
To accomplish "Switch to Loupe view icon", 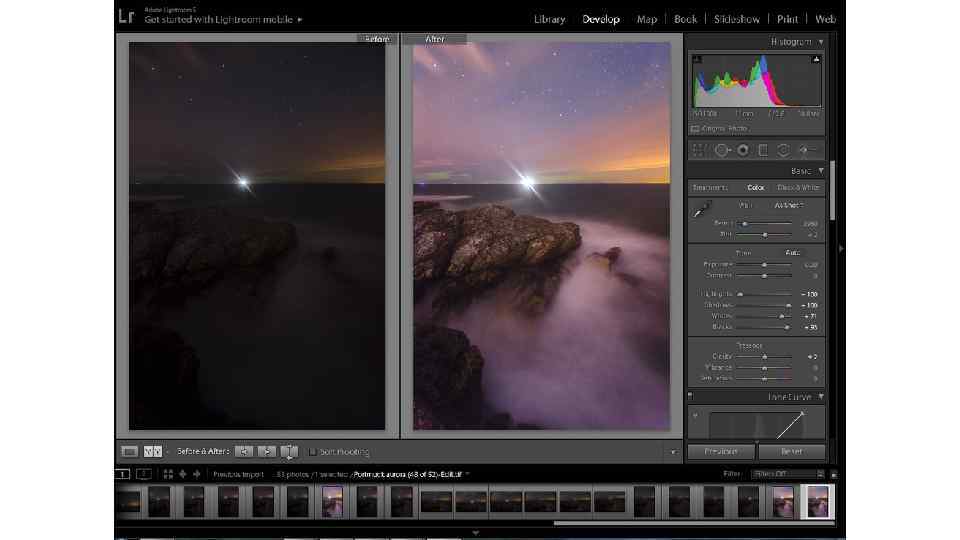I will coord(129,452).
